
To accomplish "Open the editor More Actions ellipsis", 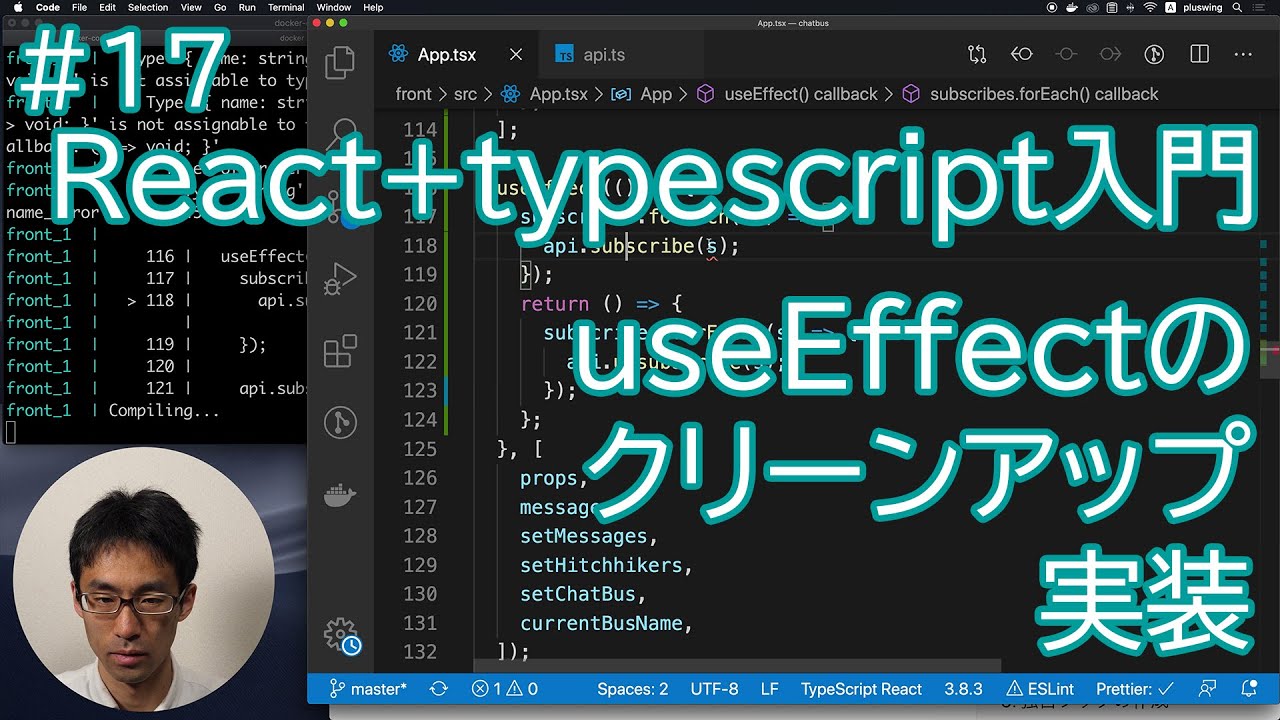I will 1243,54.
